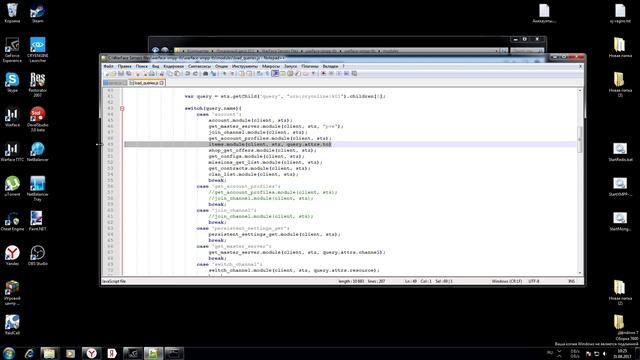This screenshot has width=640, height=360.
Task: Click the Save file toolbar icon
Action: point(121,74)
